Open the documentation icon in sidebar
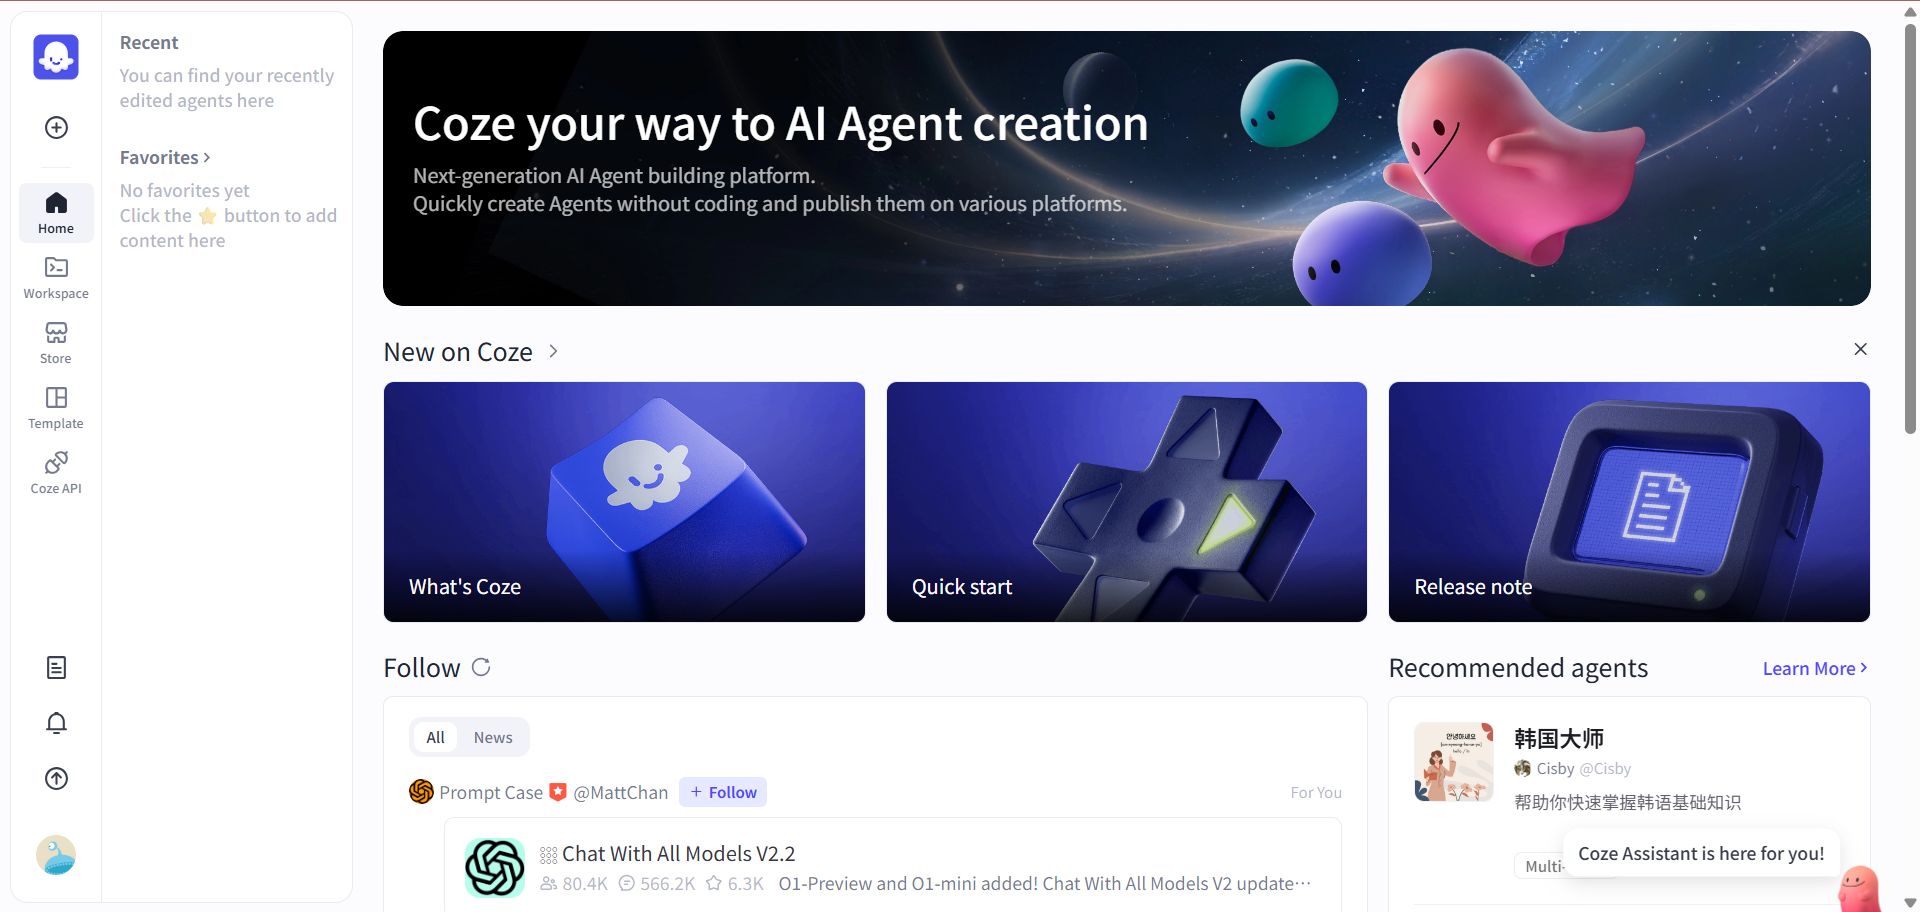 click(56, 667)
